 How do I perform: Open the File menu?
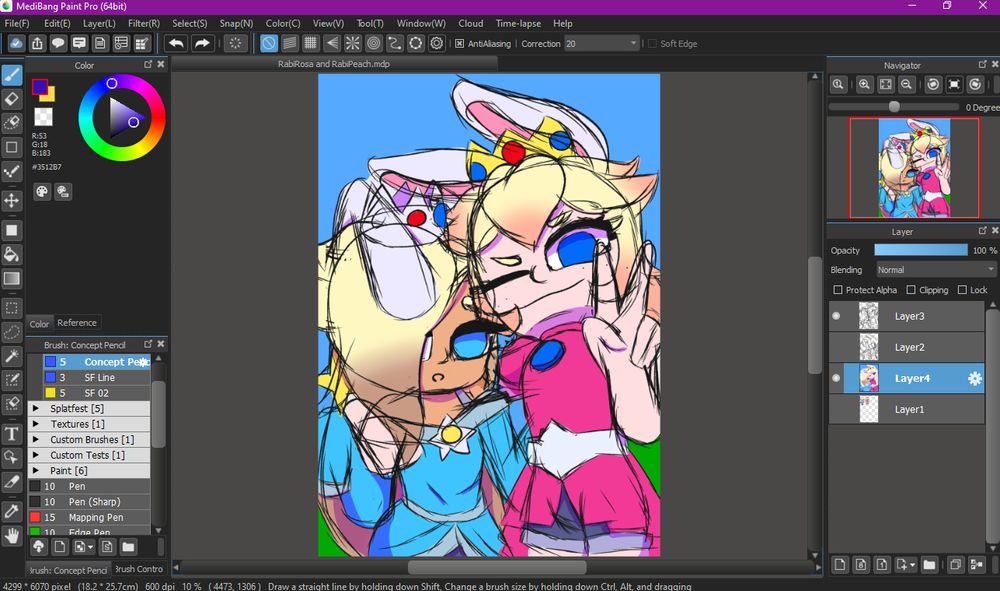pos(17,24)
